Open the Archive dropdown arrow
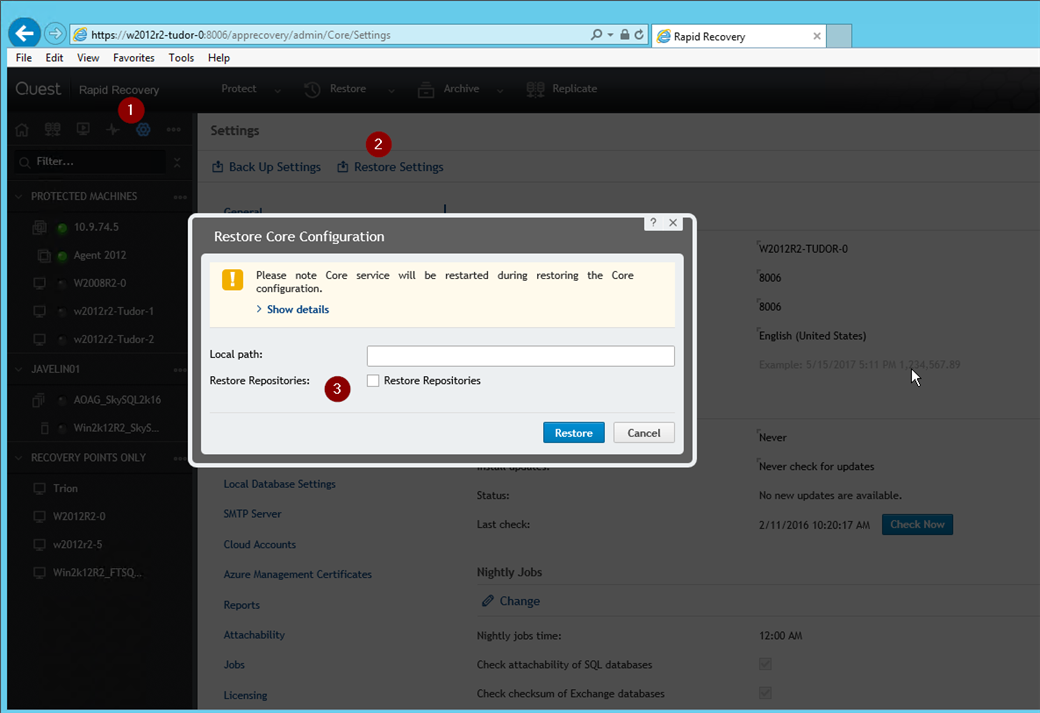Screen dimensions: 1040x713 click(x=499, y=90)
